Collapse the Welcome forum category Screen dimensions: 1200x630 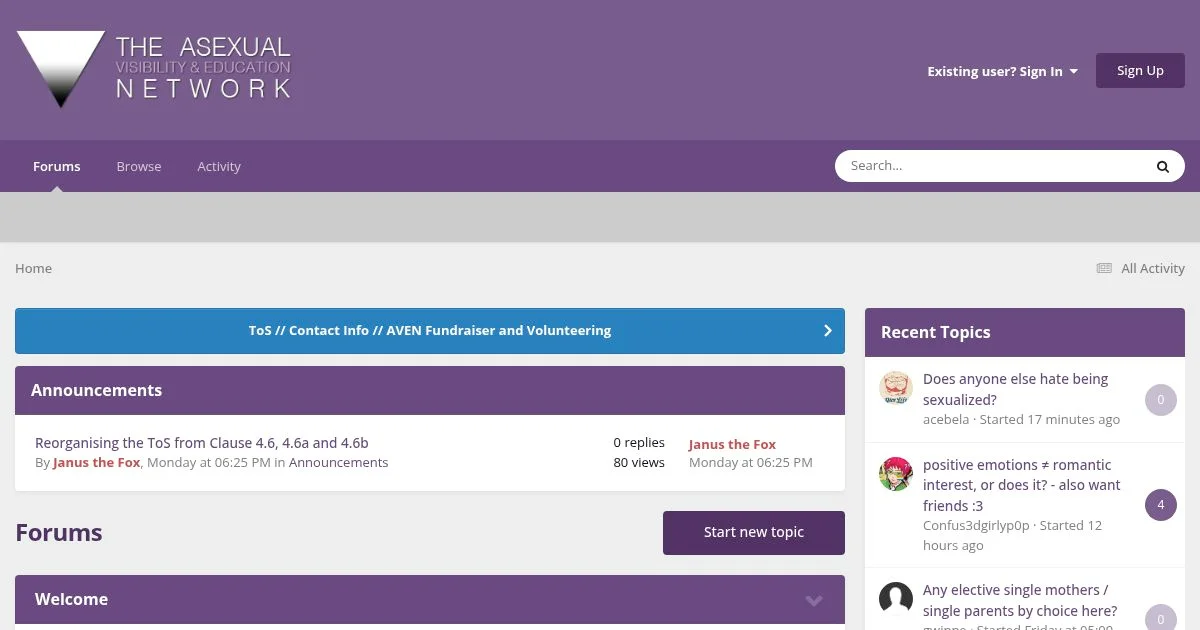814,600
